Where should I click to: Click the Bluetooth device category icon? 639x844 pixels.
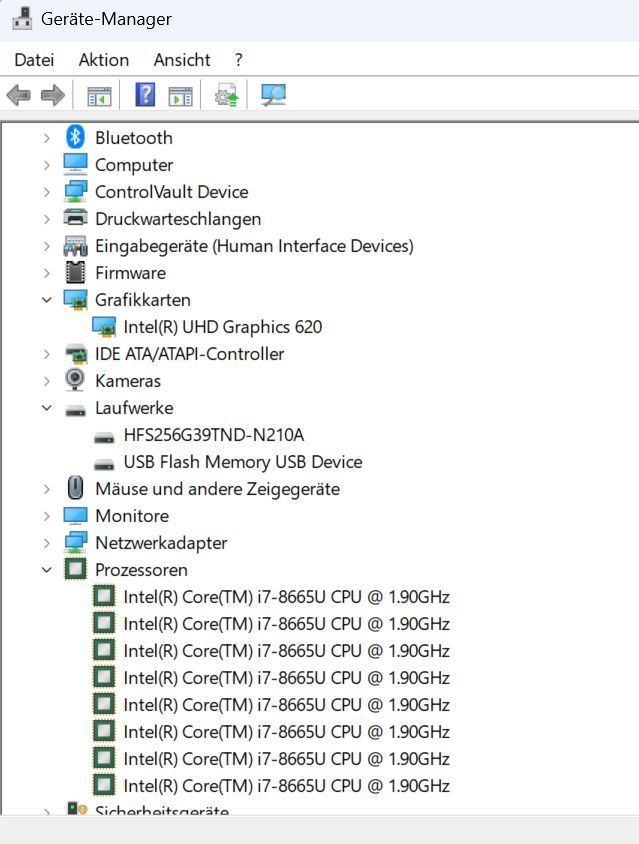[76, 138]
